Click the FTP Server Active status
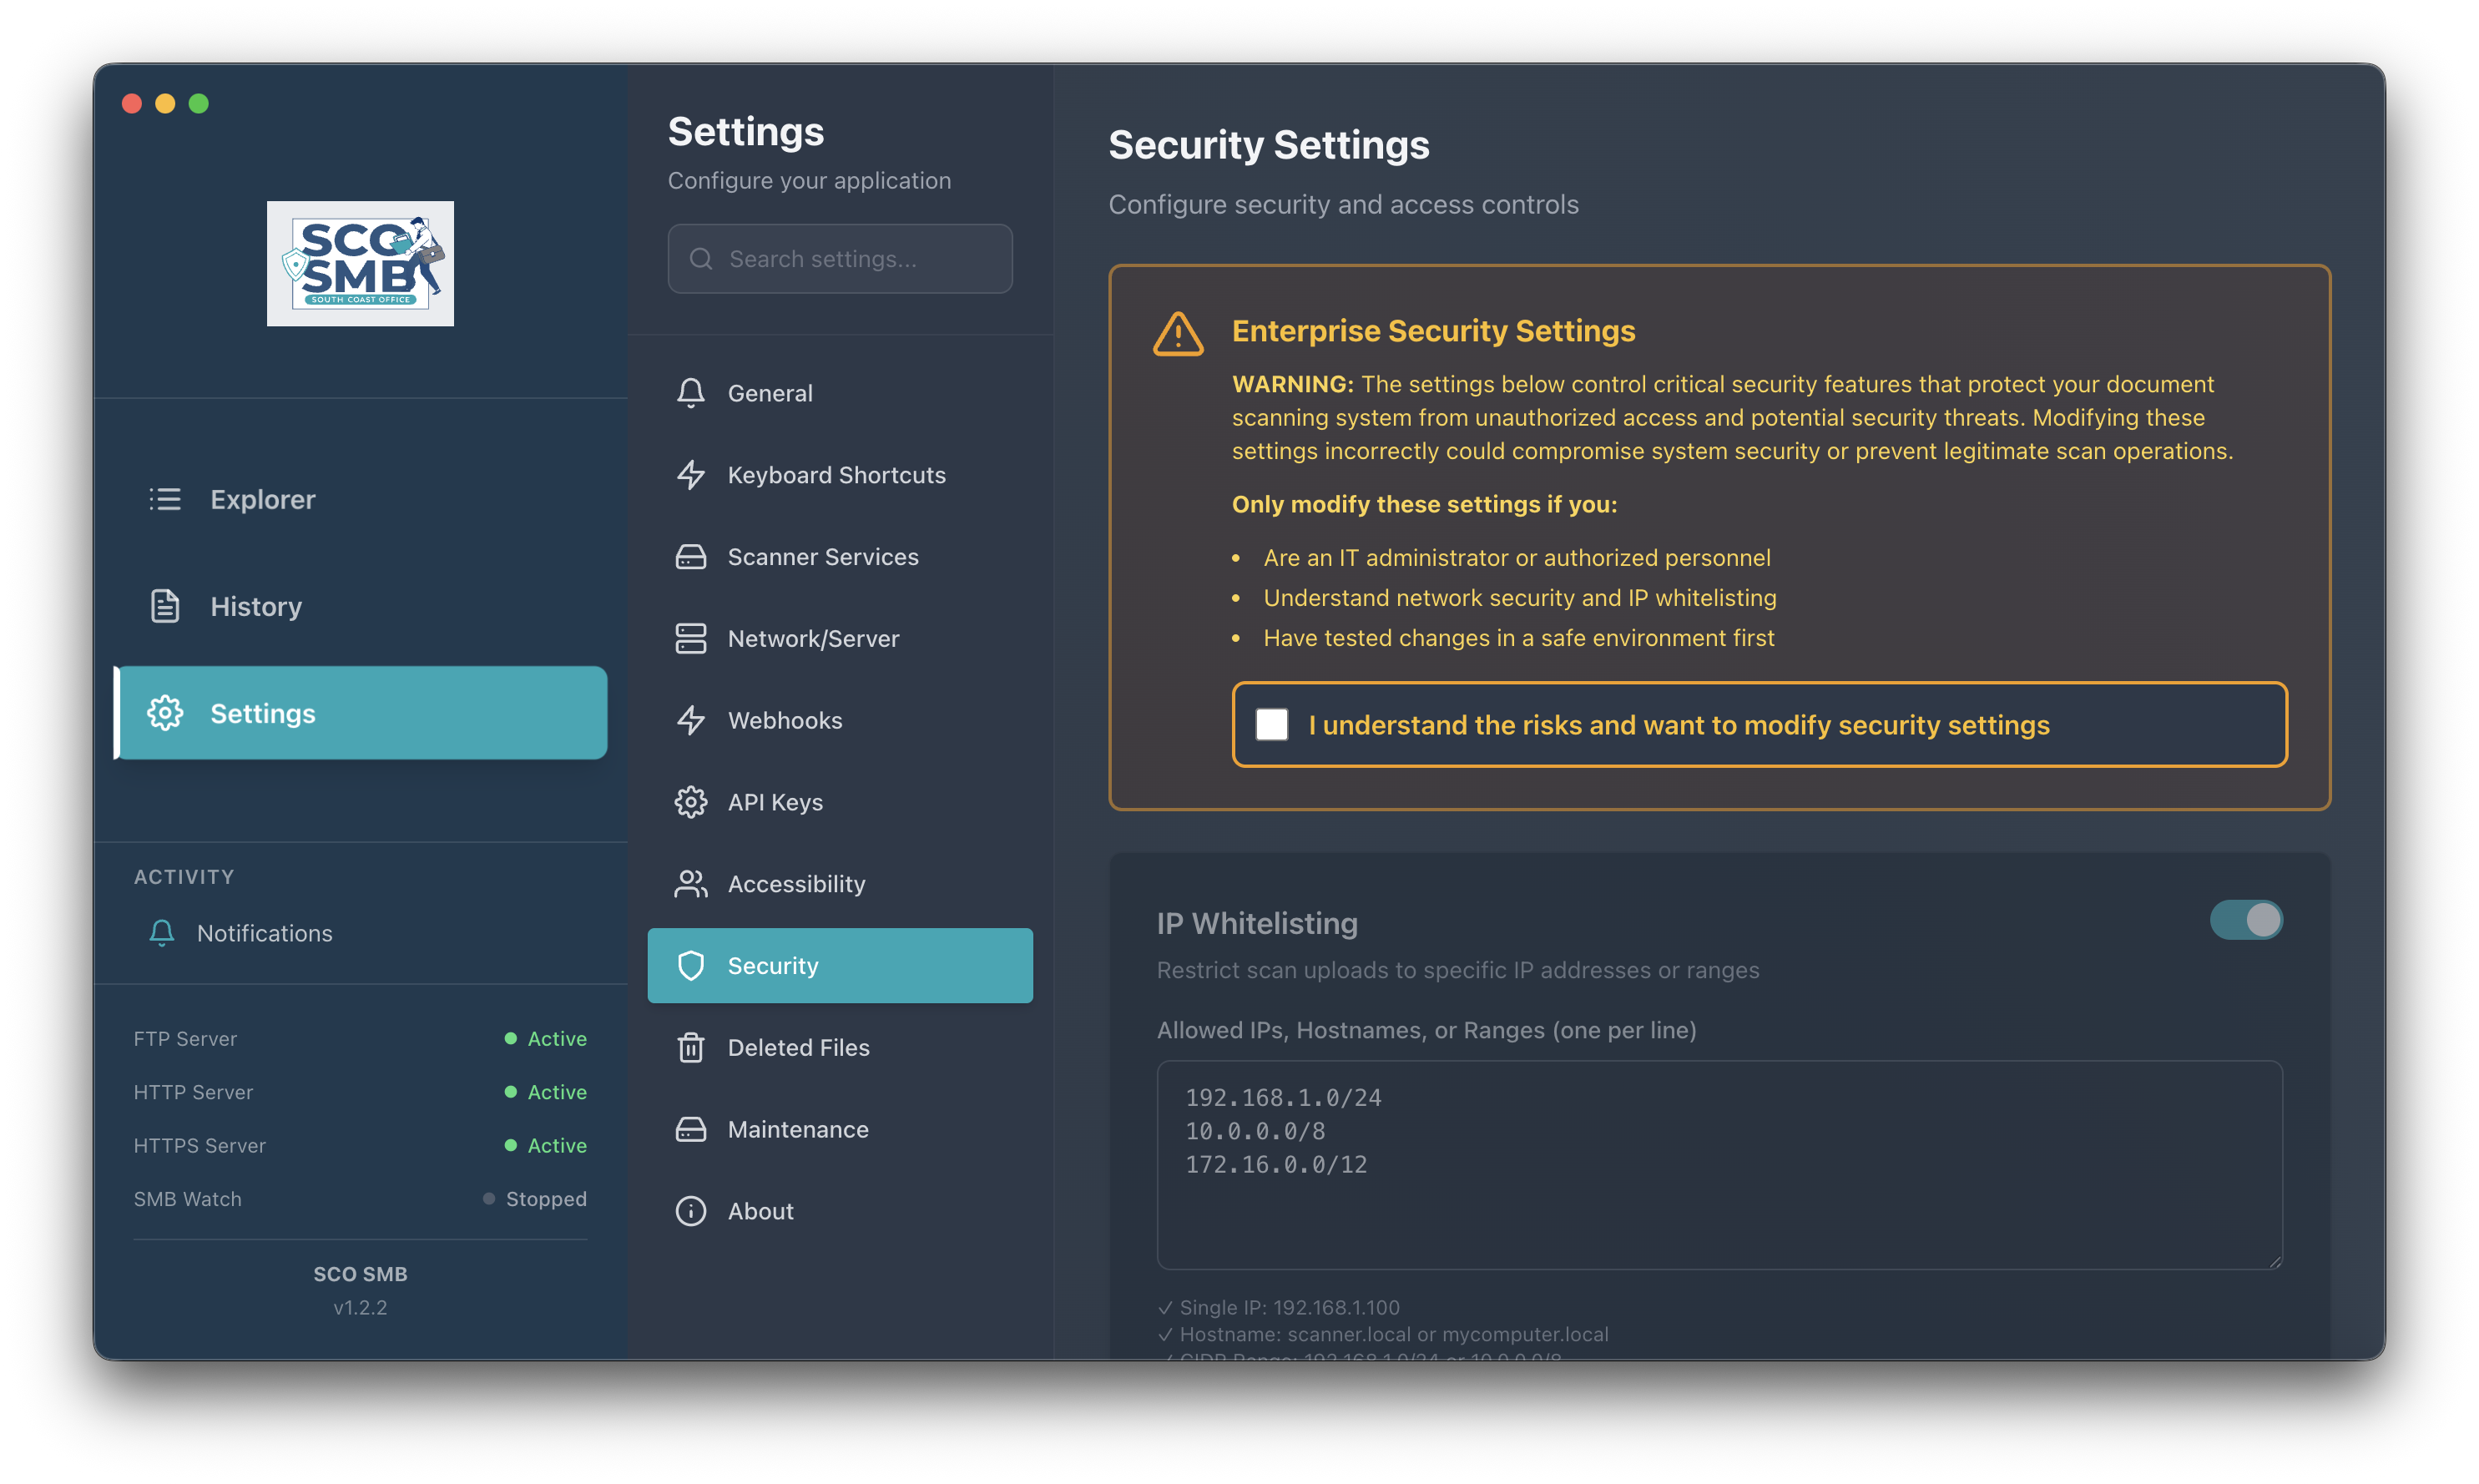2479x1484 pixels. coord(545,1038)
